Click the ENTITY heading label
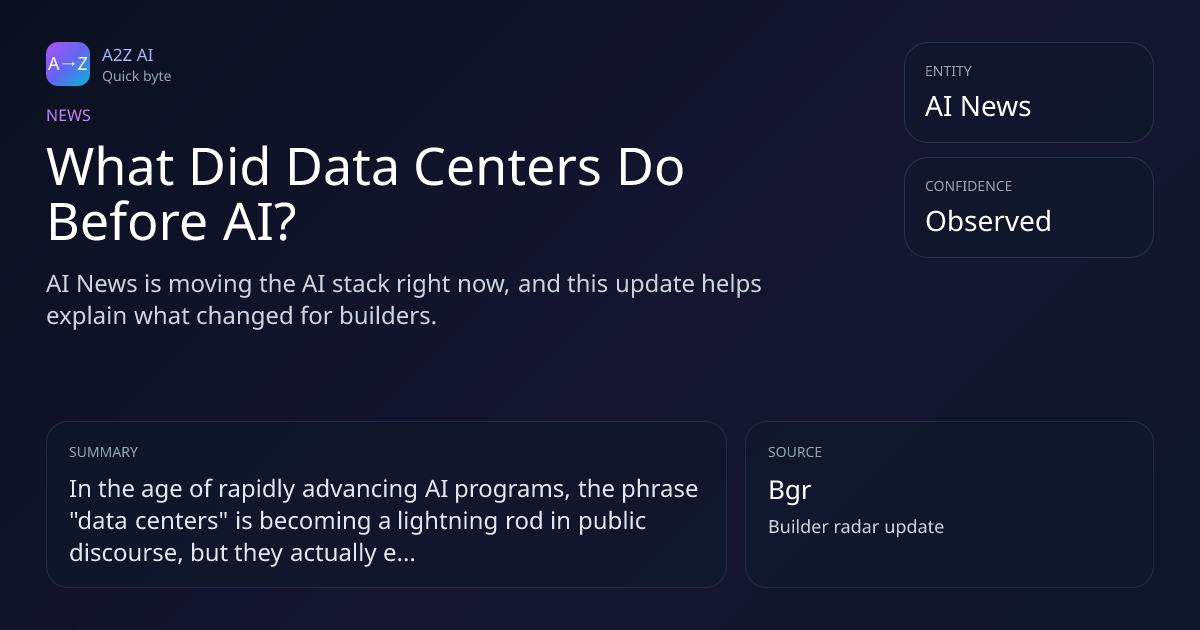1200x630 pixels. tap(948, 71)
